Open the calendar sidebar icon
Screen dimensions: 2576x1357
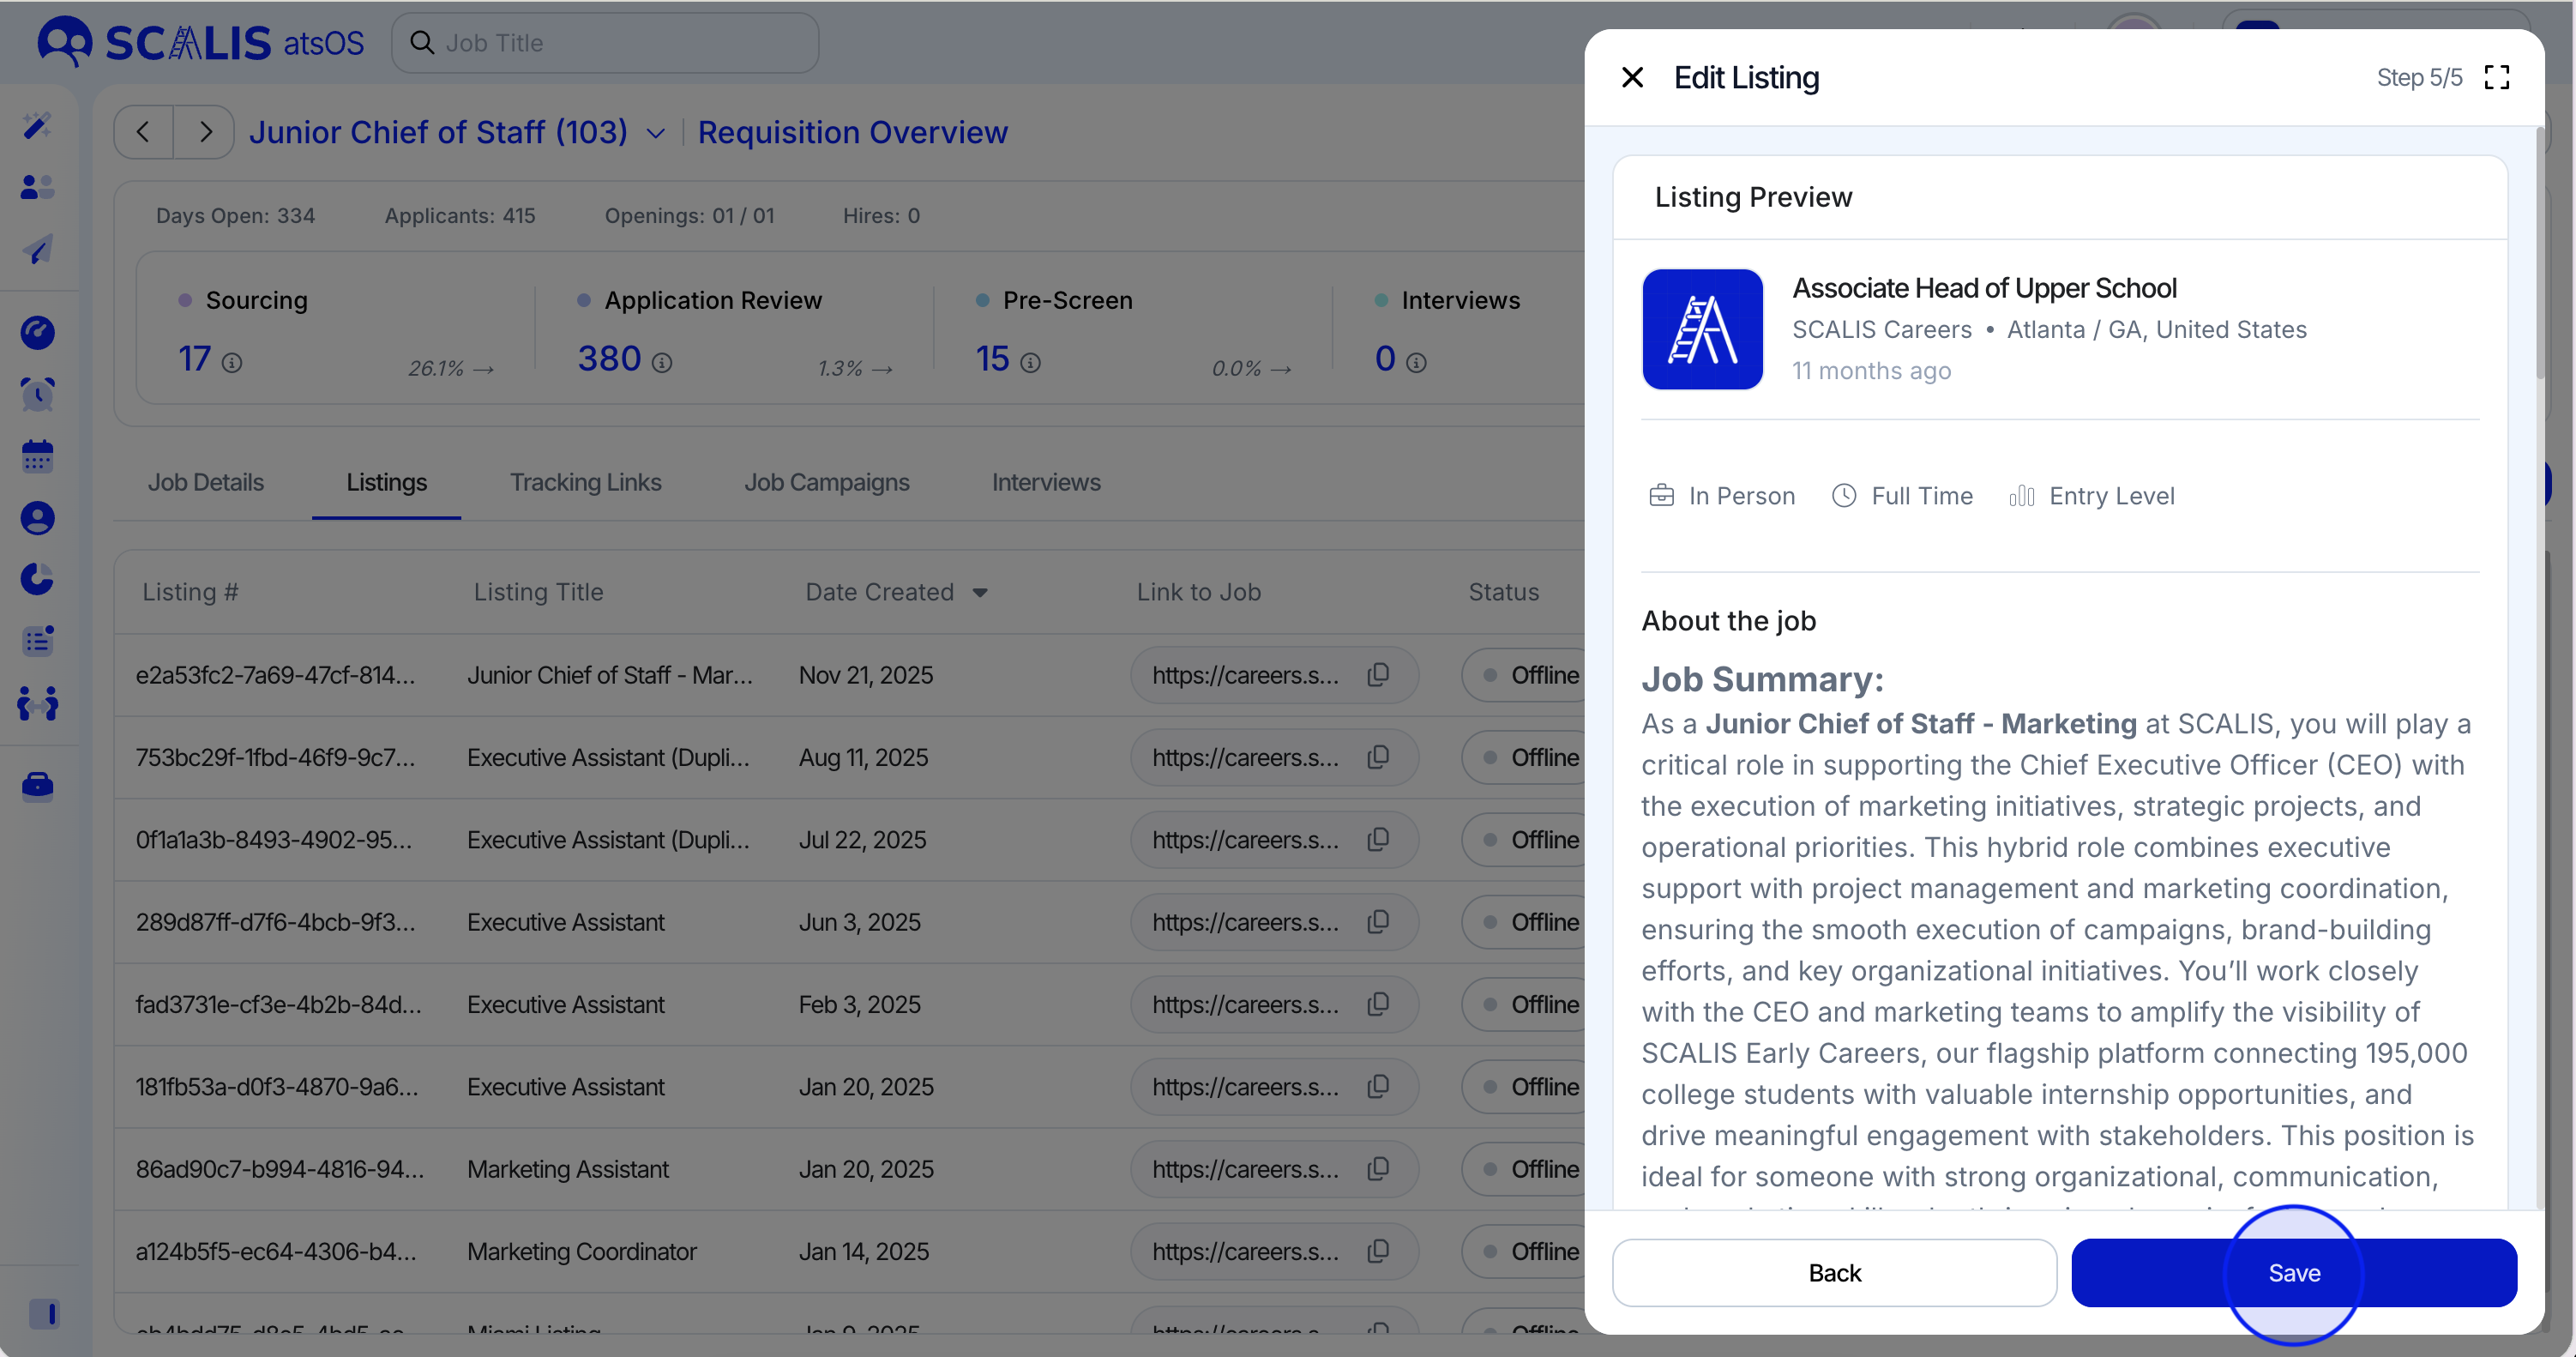click(x=37, y=456)
